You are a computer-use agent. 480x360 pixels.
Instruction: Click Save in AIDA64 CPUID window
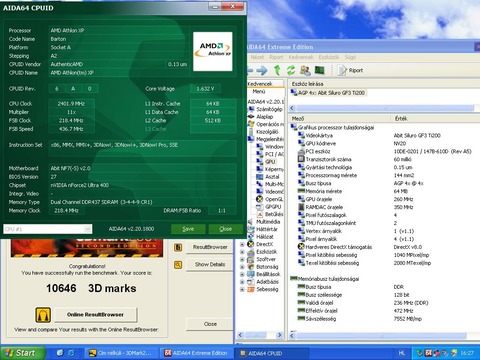[188, 229]
